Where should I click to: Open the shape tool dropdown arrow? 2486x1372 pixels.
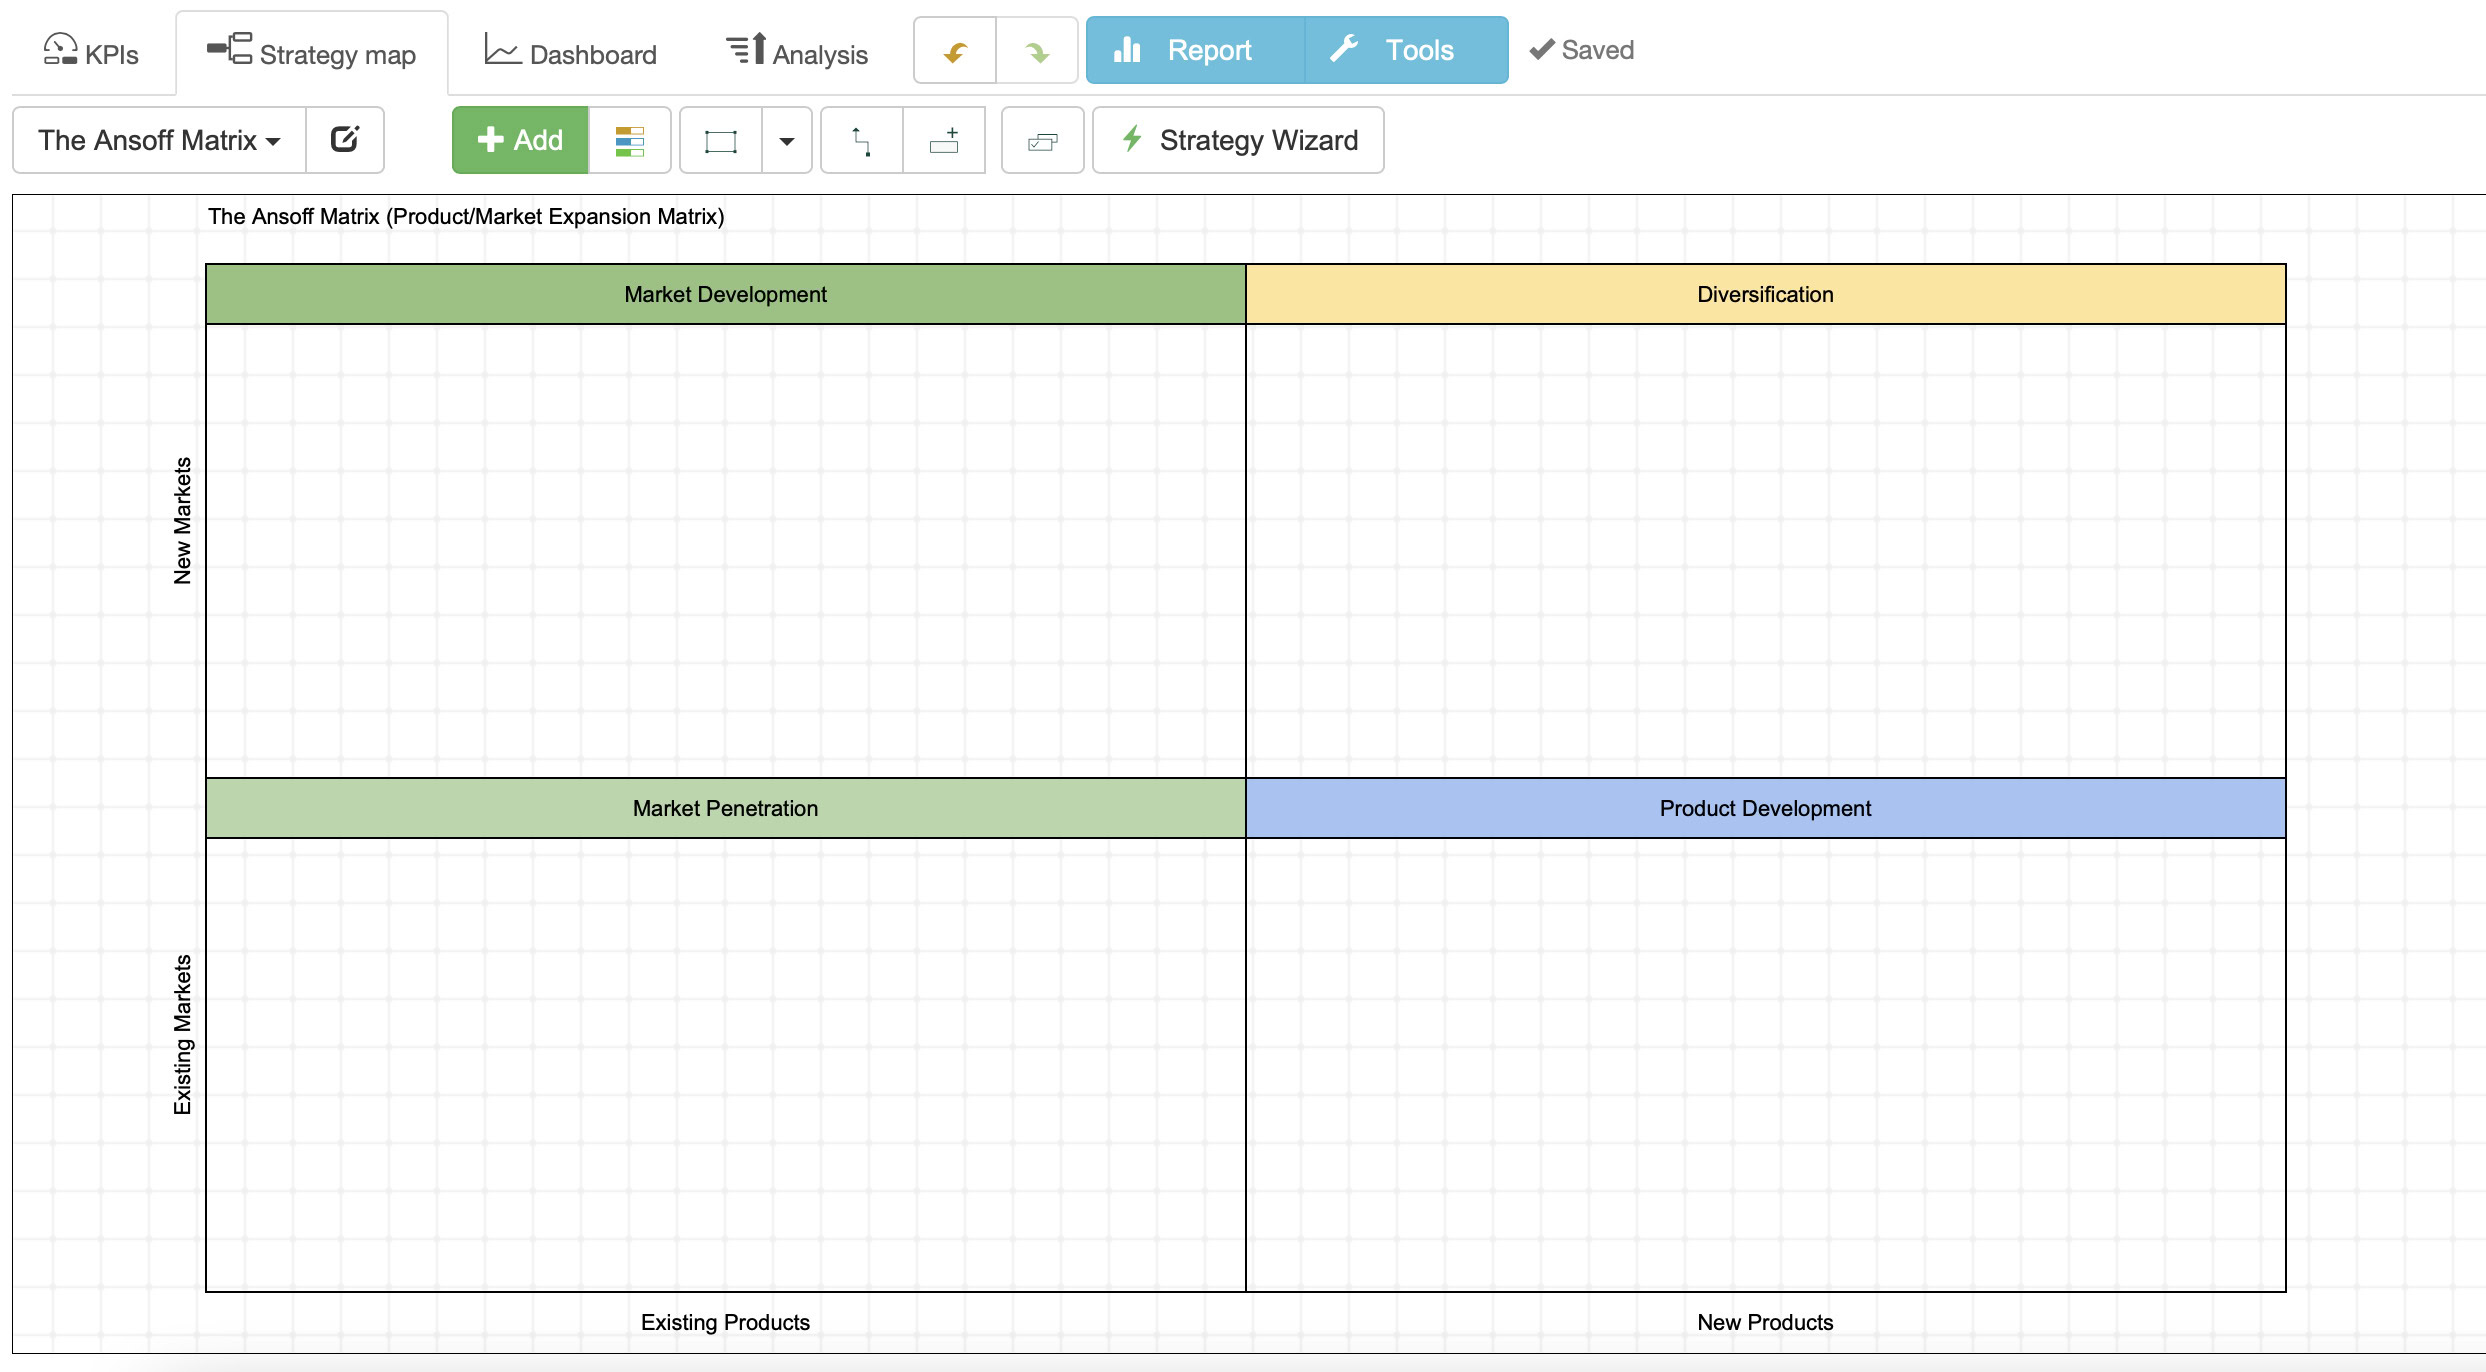(x=787, y=141)
